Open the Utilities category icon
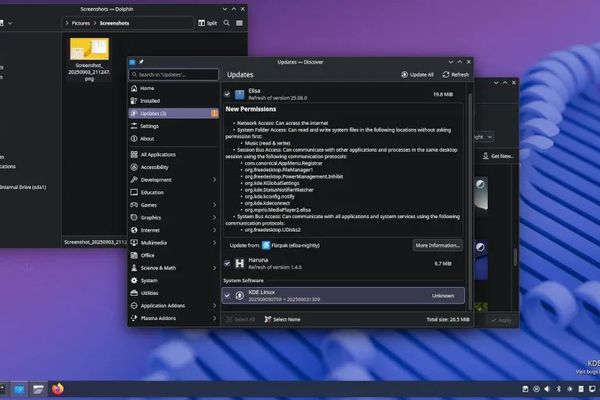 (x=134, y=293)
